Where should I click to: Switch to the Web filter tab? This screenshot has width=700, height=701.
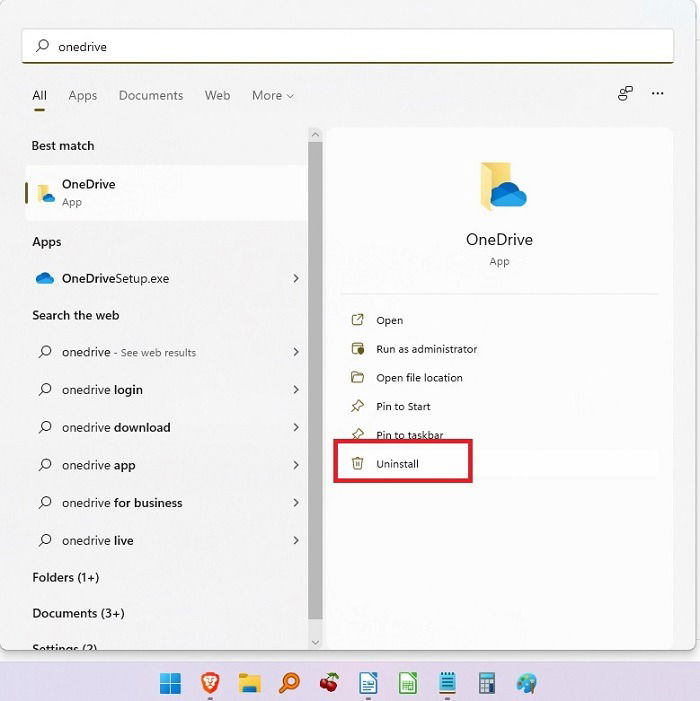pos(217,95)
